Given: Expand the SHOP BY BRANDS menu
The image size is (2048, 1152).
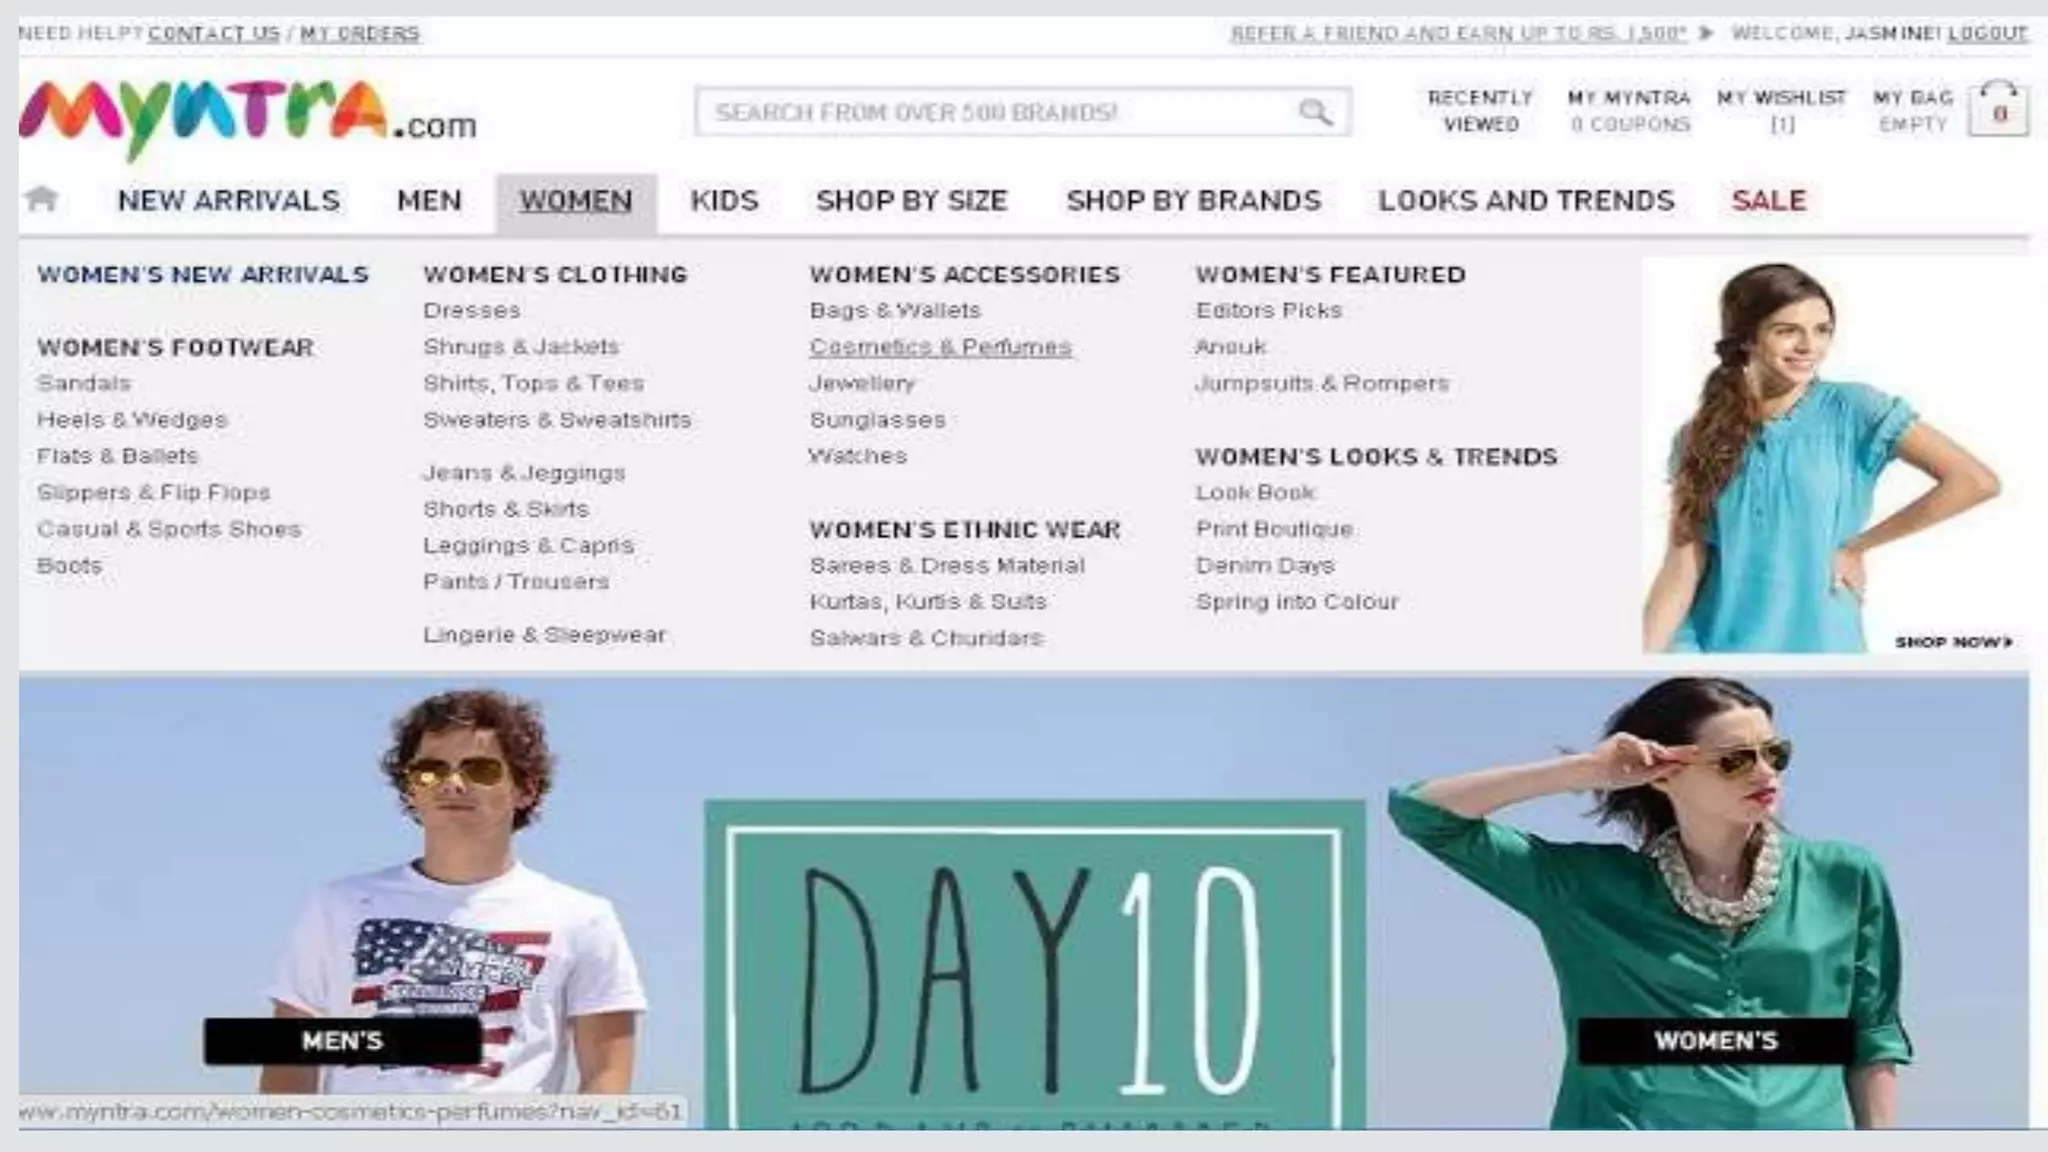Looking at the screenshot, I should (1193, 201).
